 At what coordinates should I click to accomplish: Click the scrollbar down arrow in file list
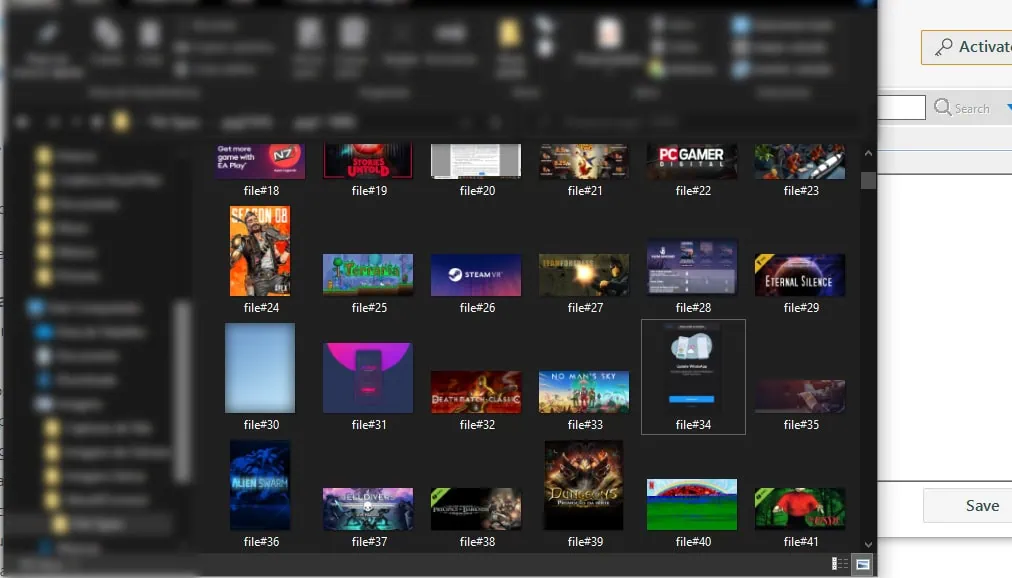pos(868,544)
